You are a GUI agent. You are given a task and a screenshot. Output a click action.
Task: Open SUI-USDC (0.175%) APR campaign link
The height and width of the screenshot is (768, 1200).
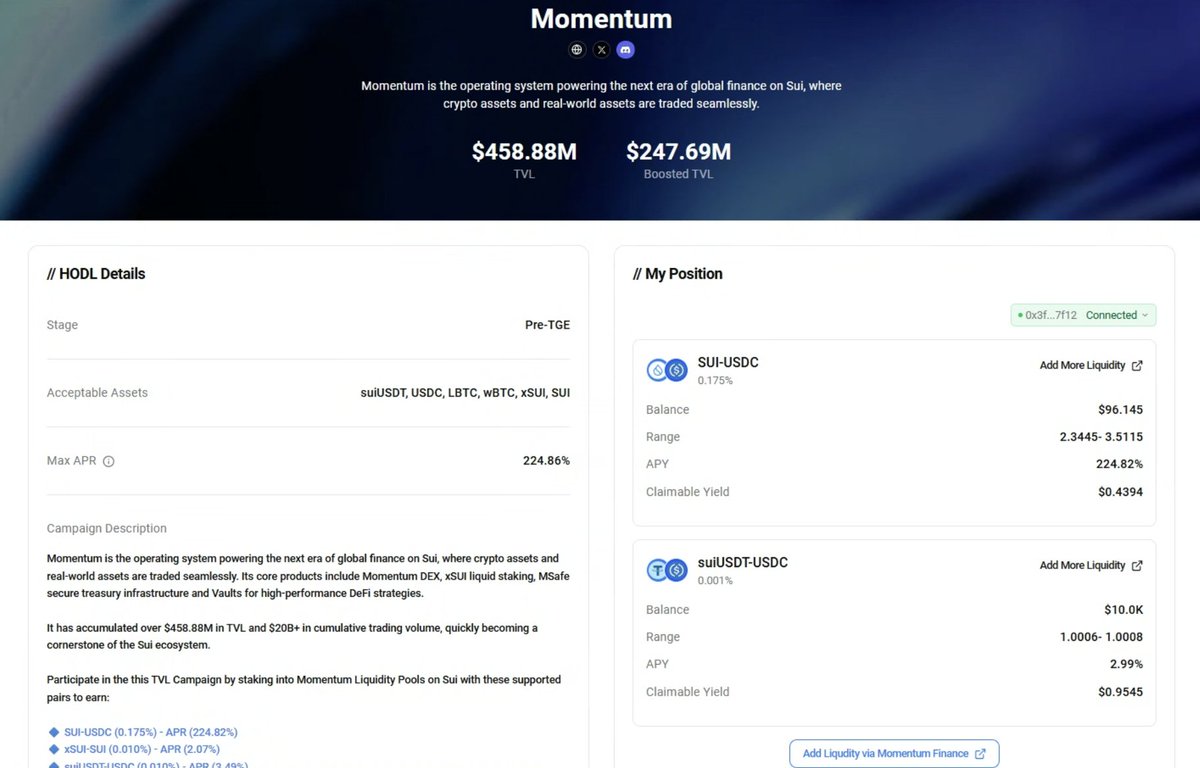click(x=151, y=732)
